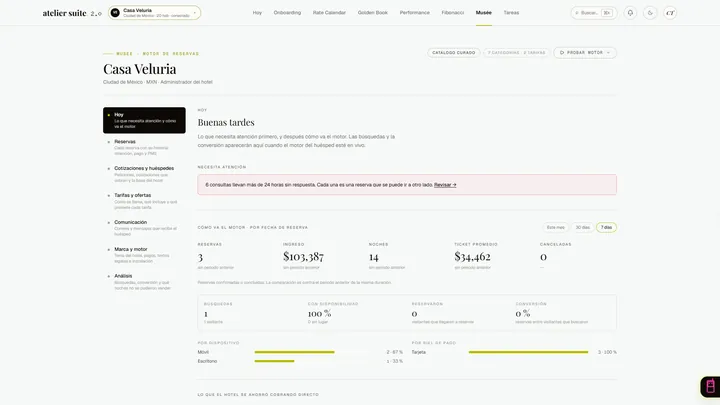720x405 pixels.
Task: Select Hoy in the sidebar
Action: click(144, 120)
